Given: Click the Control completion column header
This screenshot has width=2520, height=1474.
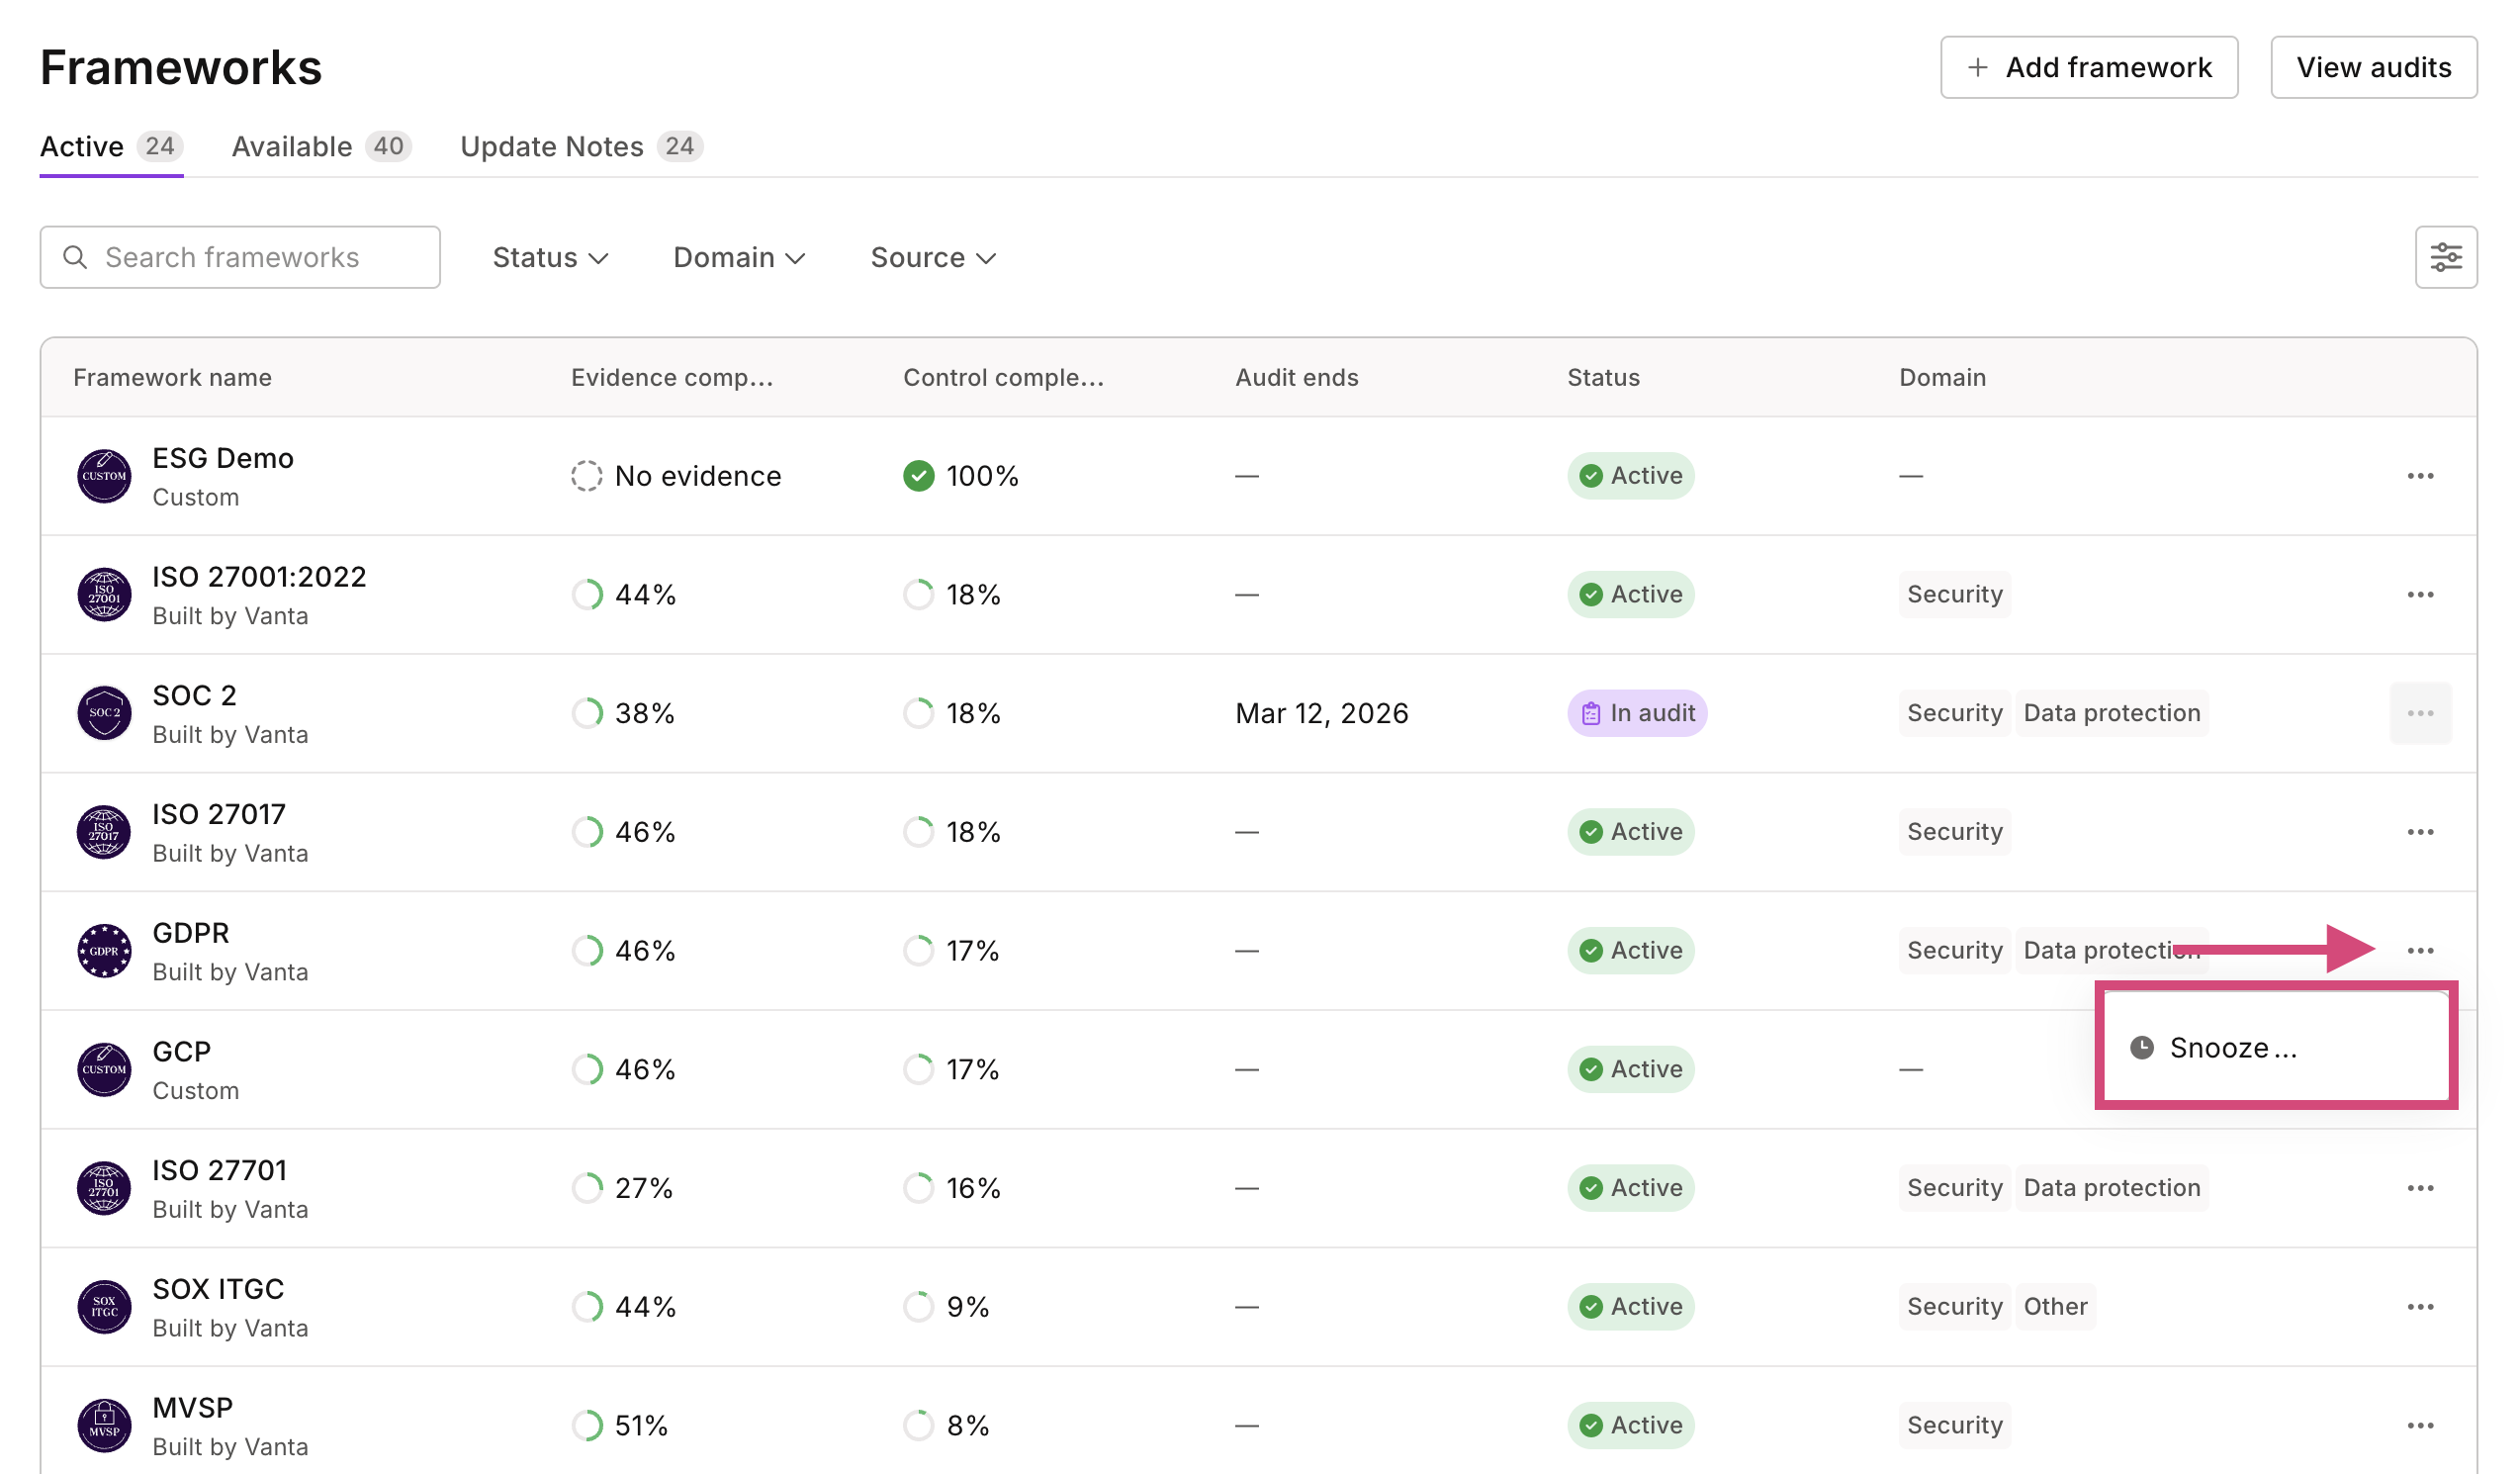Looking at the screenshot, I should (1003, 378).
